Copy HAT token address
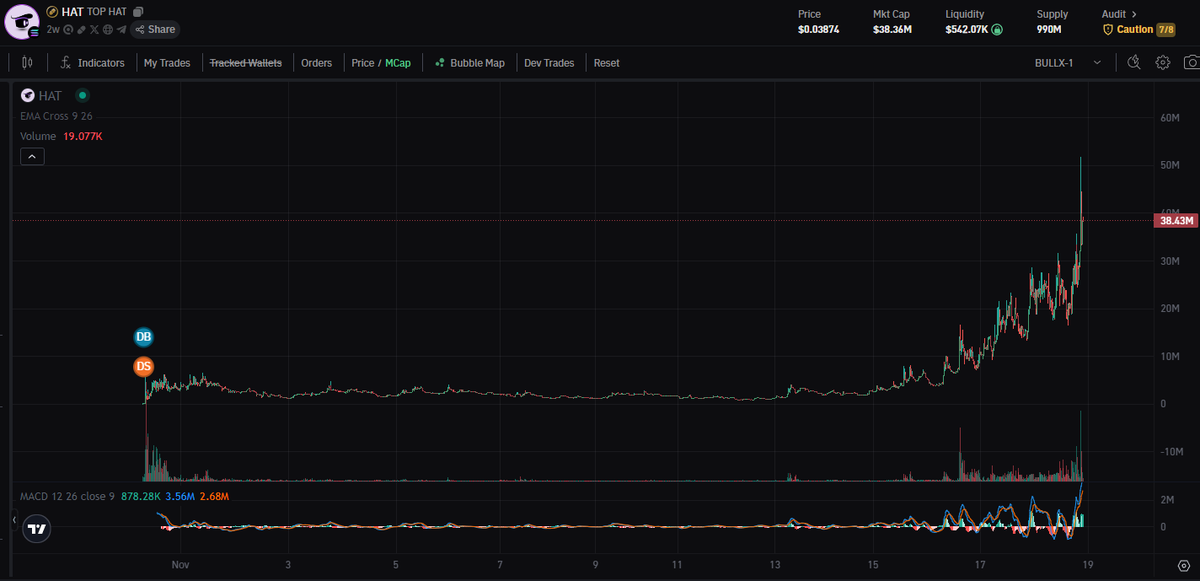This screenshot has height=581, width=1200. click(138, 11)
